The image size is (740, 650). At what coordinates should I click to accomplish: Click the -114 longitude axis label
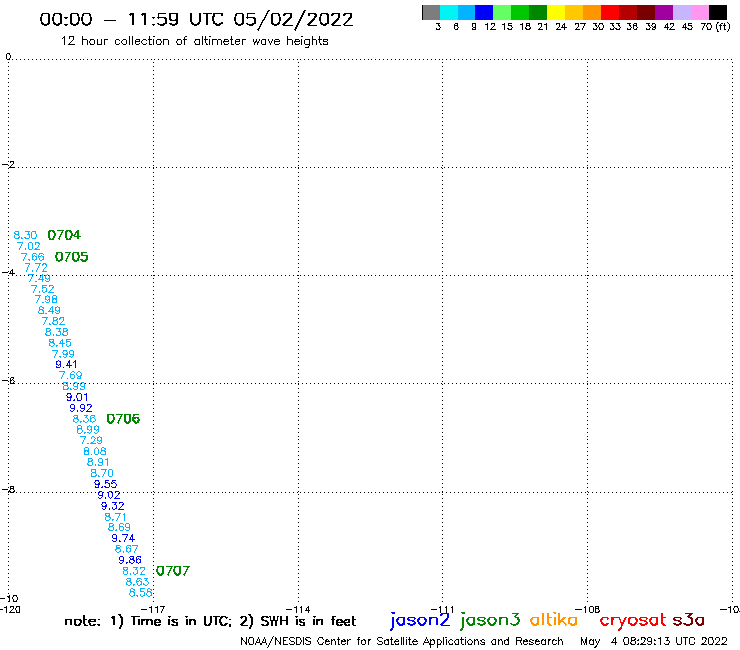click(x=298, y=610)
